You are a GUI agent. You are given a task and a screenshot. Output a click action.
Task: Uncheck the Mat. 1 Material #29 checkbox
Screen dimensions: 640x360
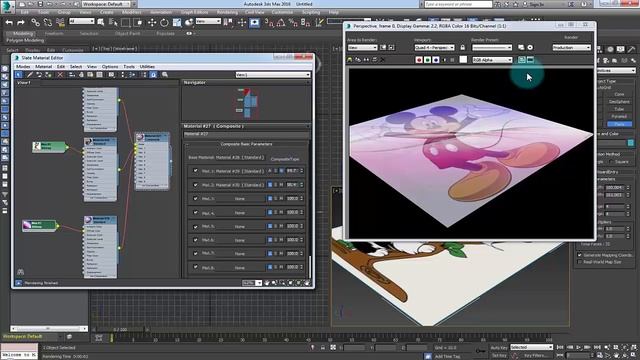point(196,171)
